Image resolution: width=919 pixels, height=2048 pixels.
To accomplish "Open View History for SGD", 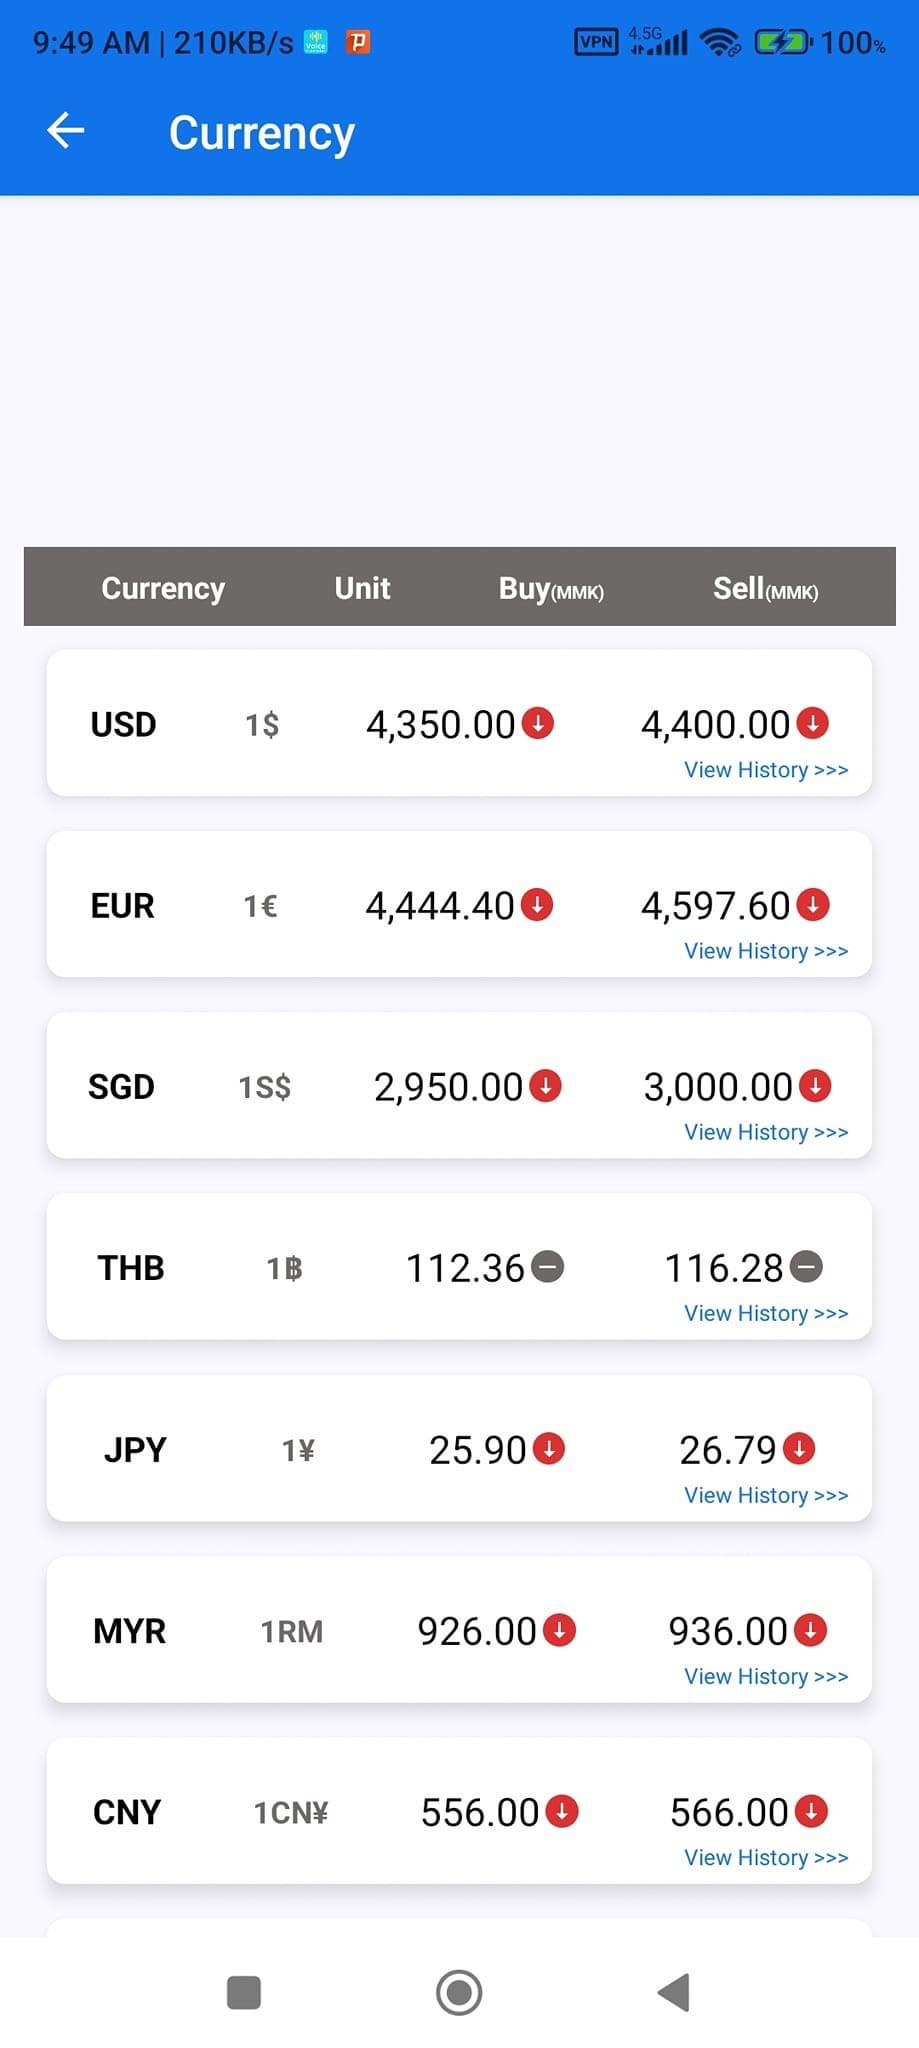I will point(766,1132).
